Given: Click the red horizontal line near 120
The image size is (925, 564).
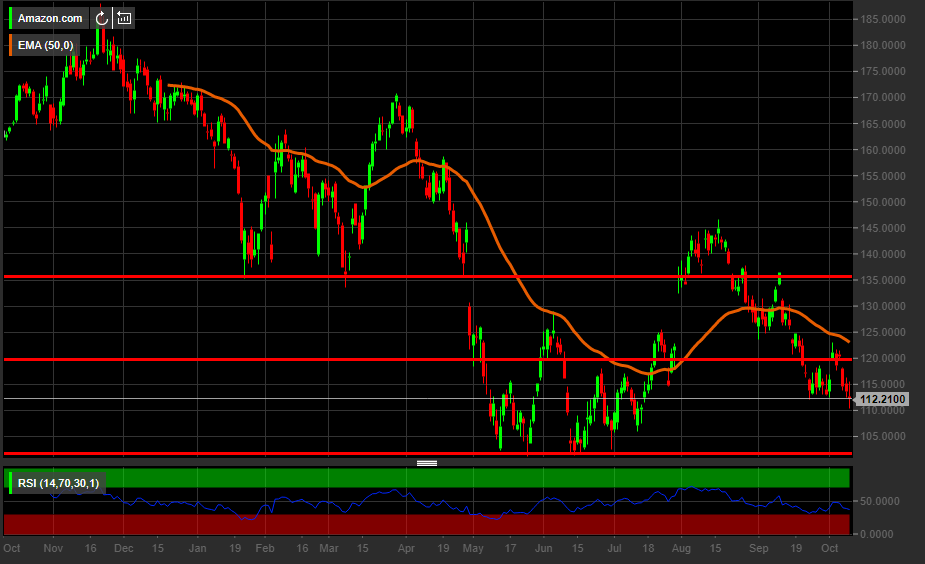Looking at the screenshot, I should coord(300,358).
